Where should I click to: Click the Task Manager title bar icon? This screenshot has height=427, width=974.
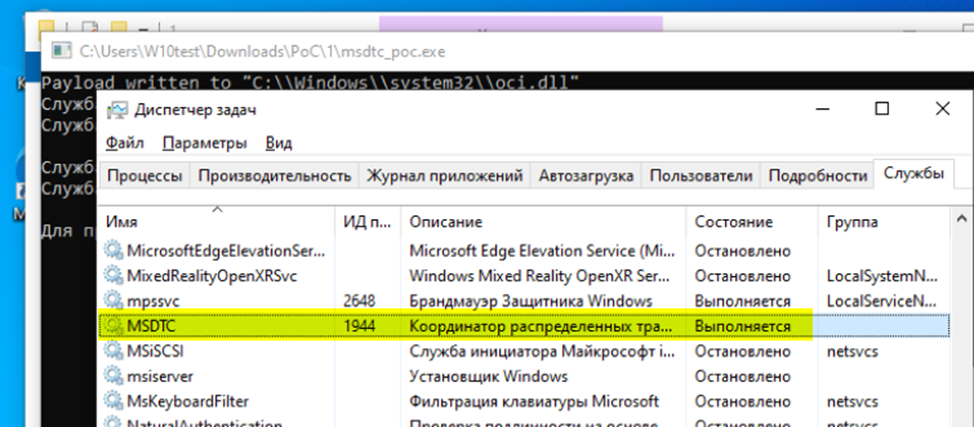[117, 111]
